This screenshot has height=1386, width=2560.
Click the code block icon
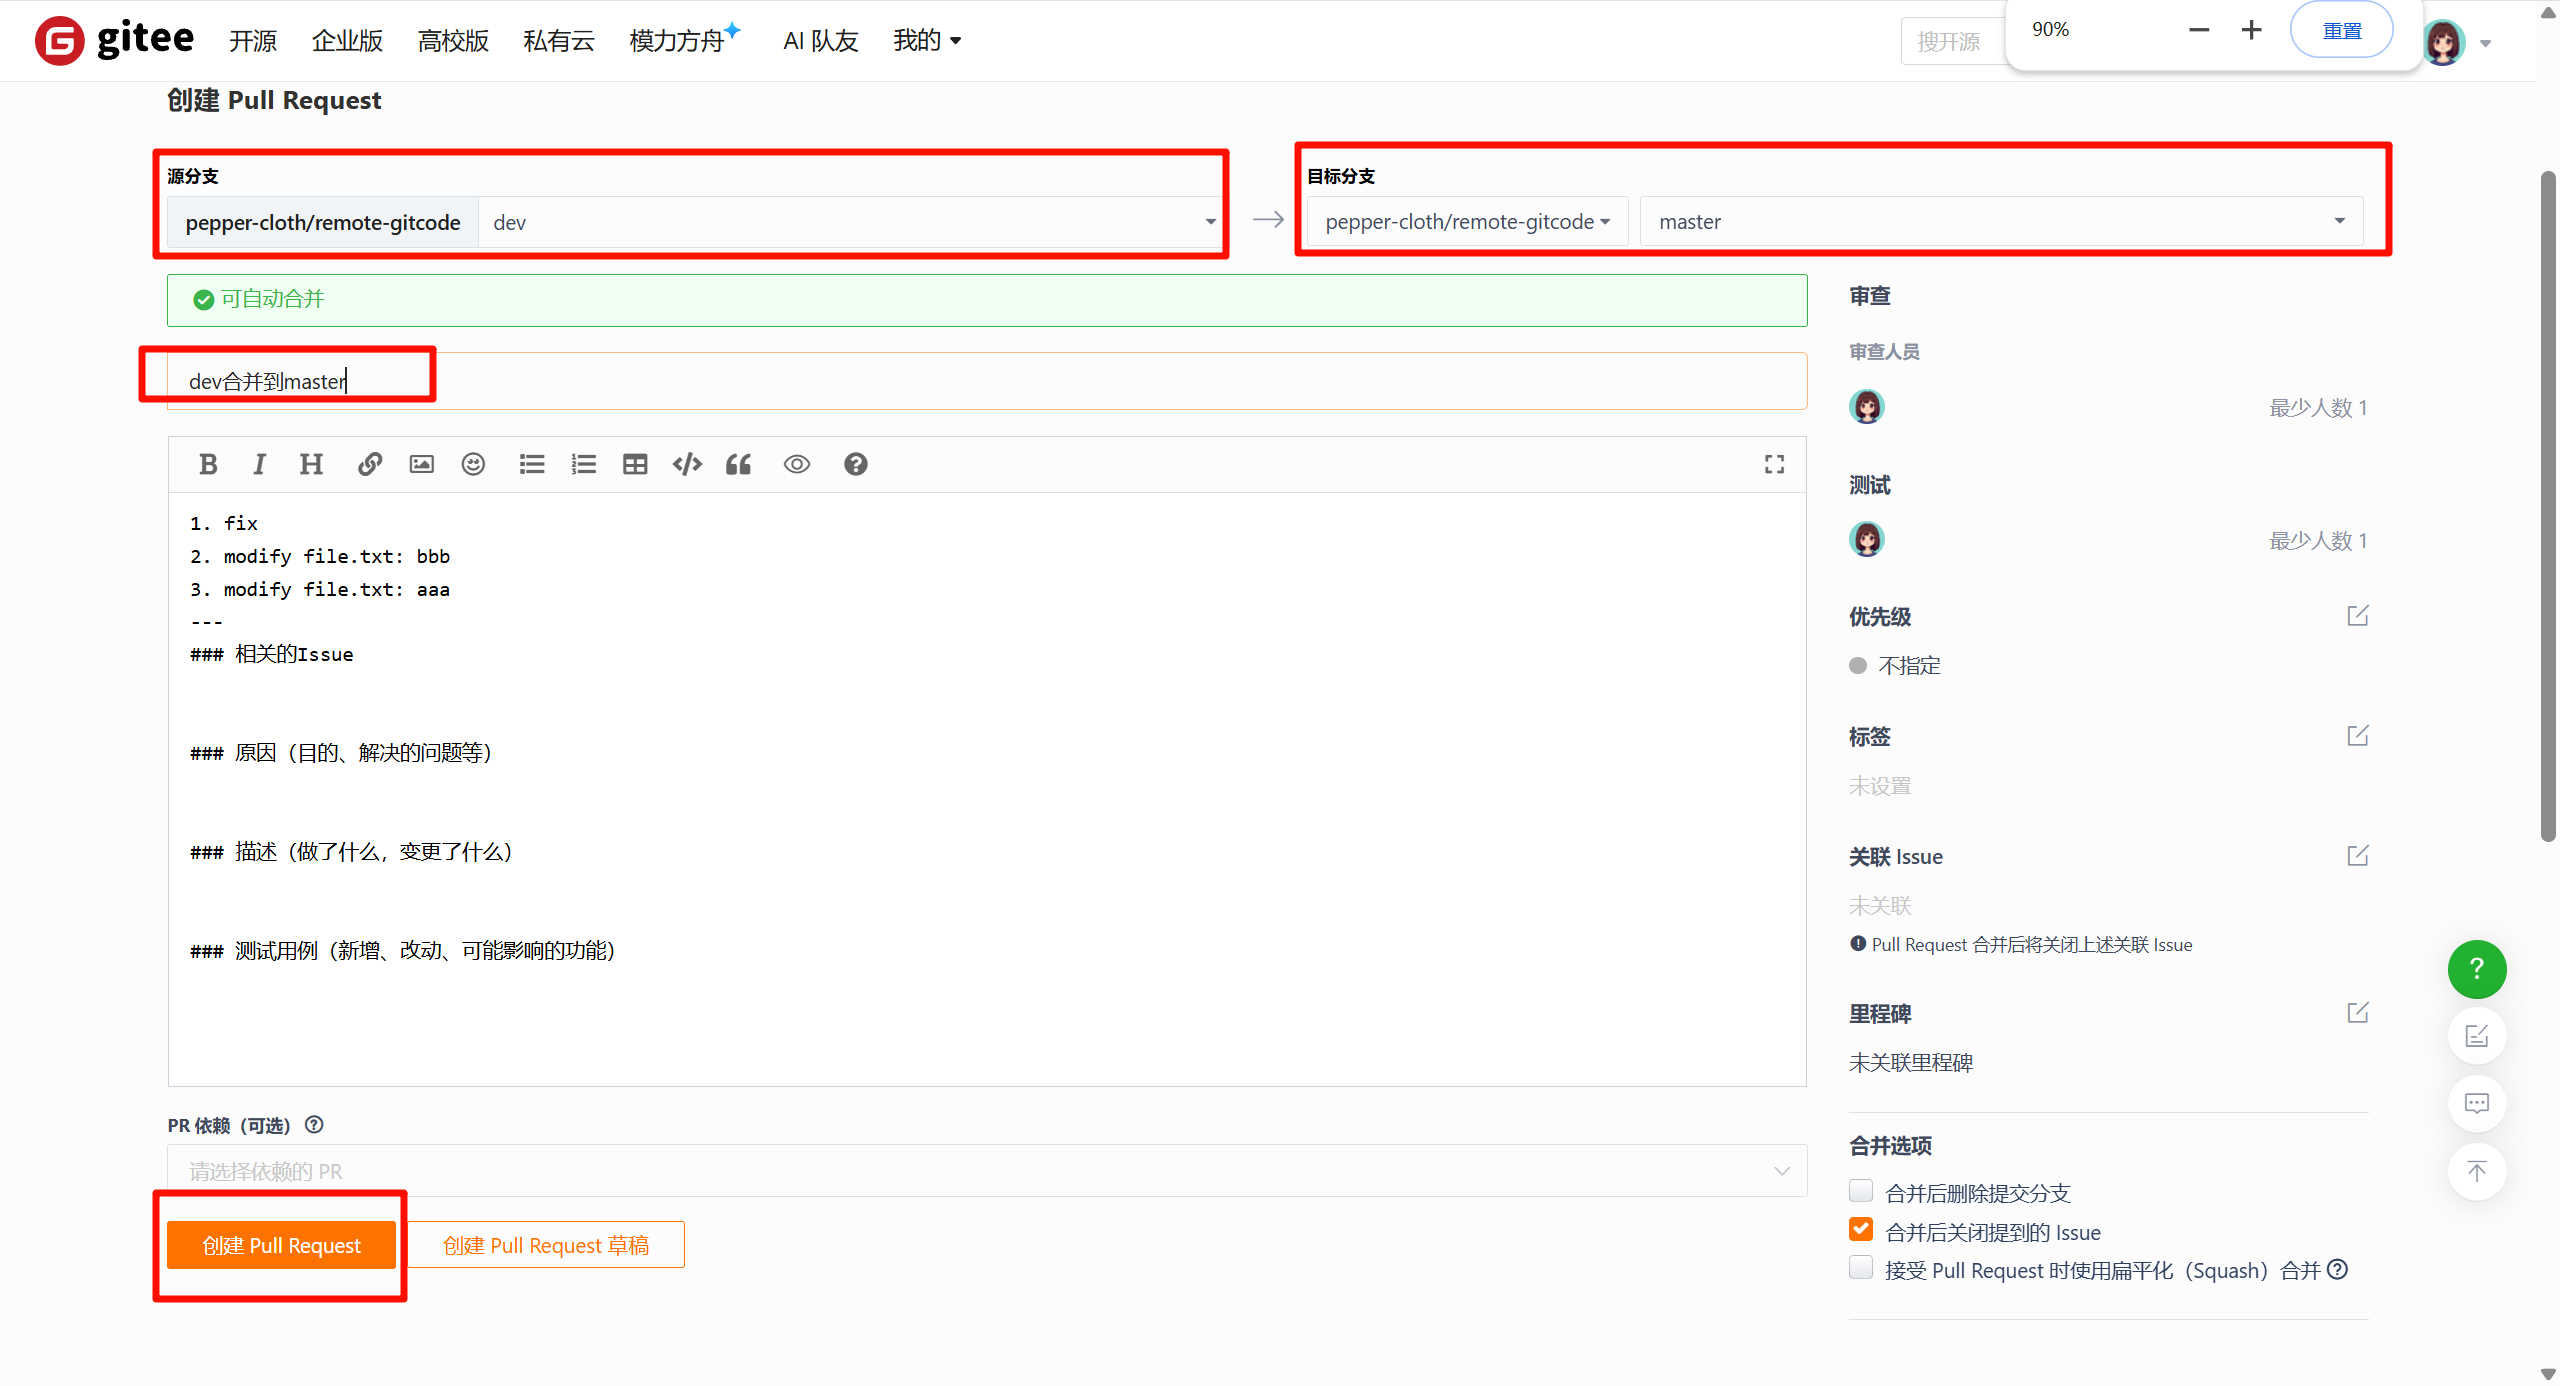click(687, 464)
